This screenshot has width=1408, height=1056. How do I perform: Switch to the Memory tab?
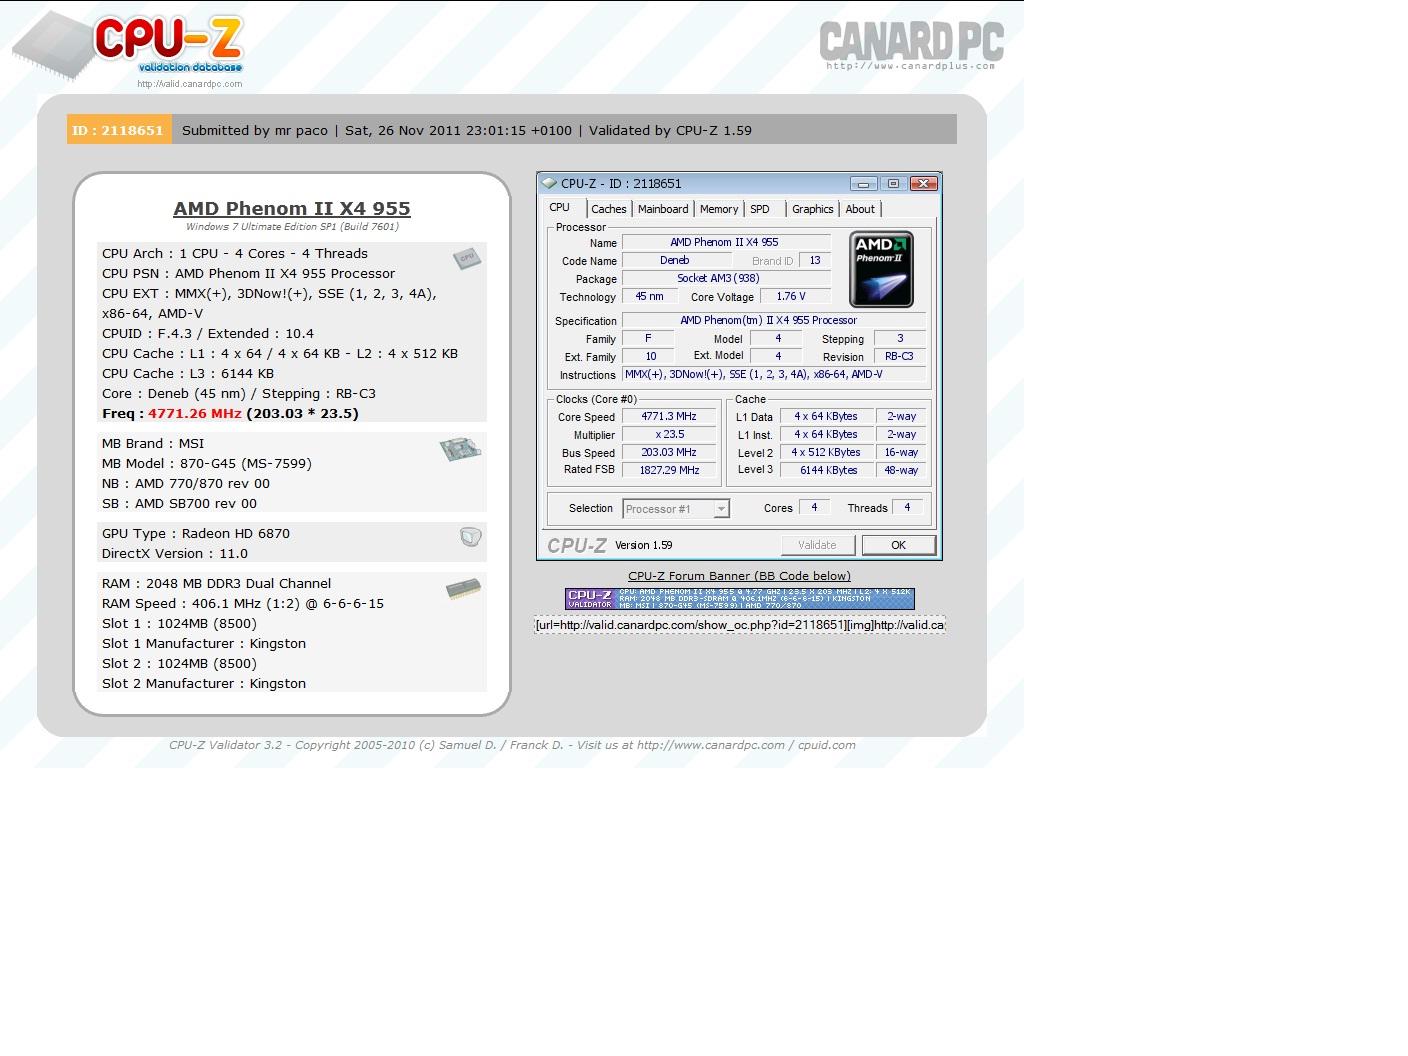point(719,209)
